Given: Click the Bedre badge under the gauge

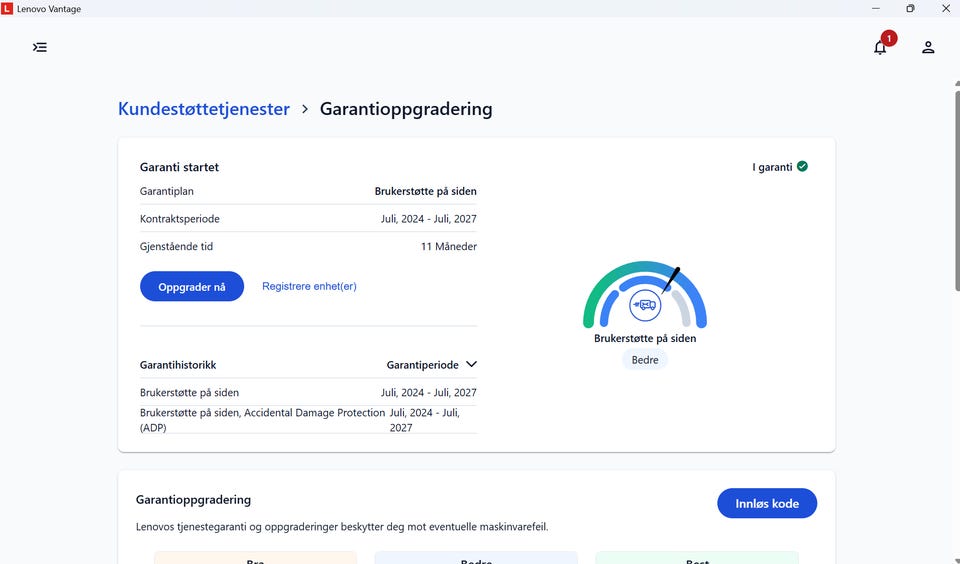Looking at the screenshot, I should click(x=645, y=359).
